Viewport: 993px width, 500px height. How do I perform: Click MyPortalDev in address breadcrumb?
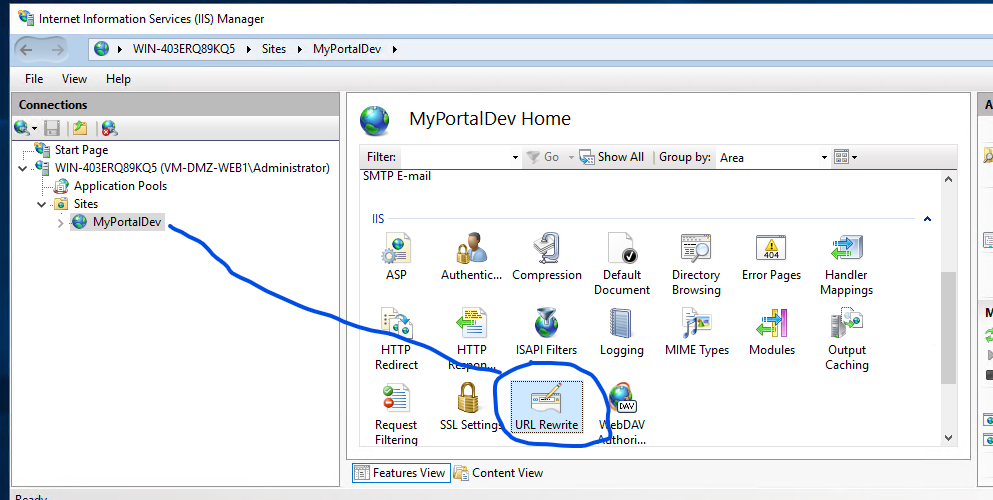(x=347, y=49)
